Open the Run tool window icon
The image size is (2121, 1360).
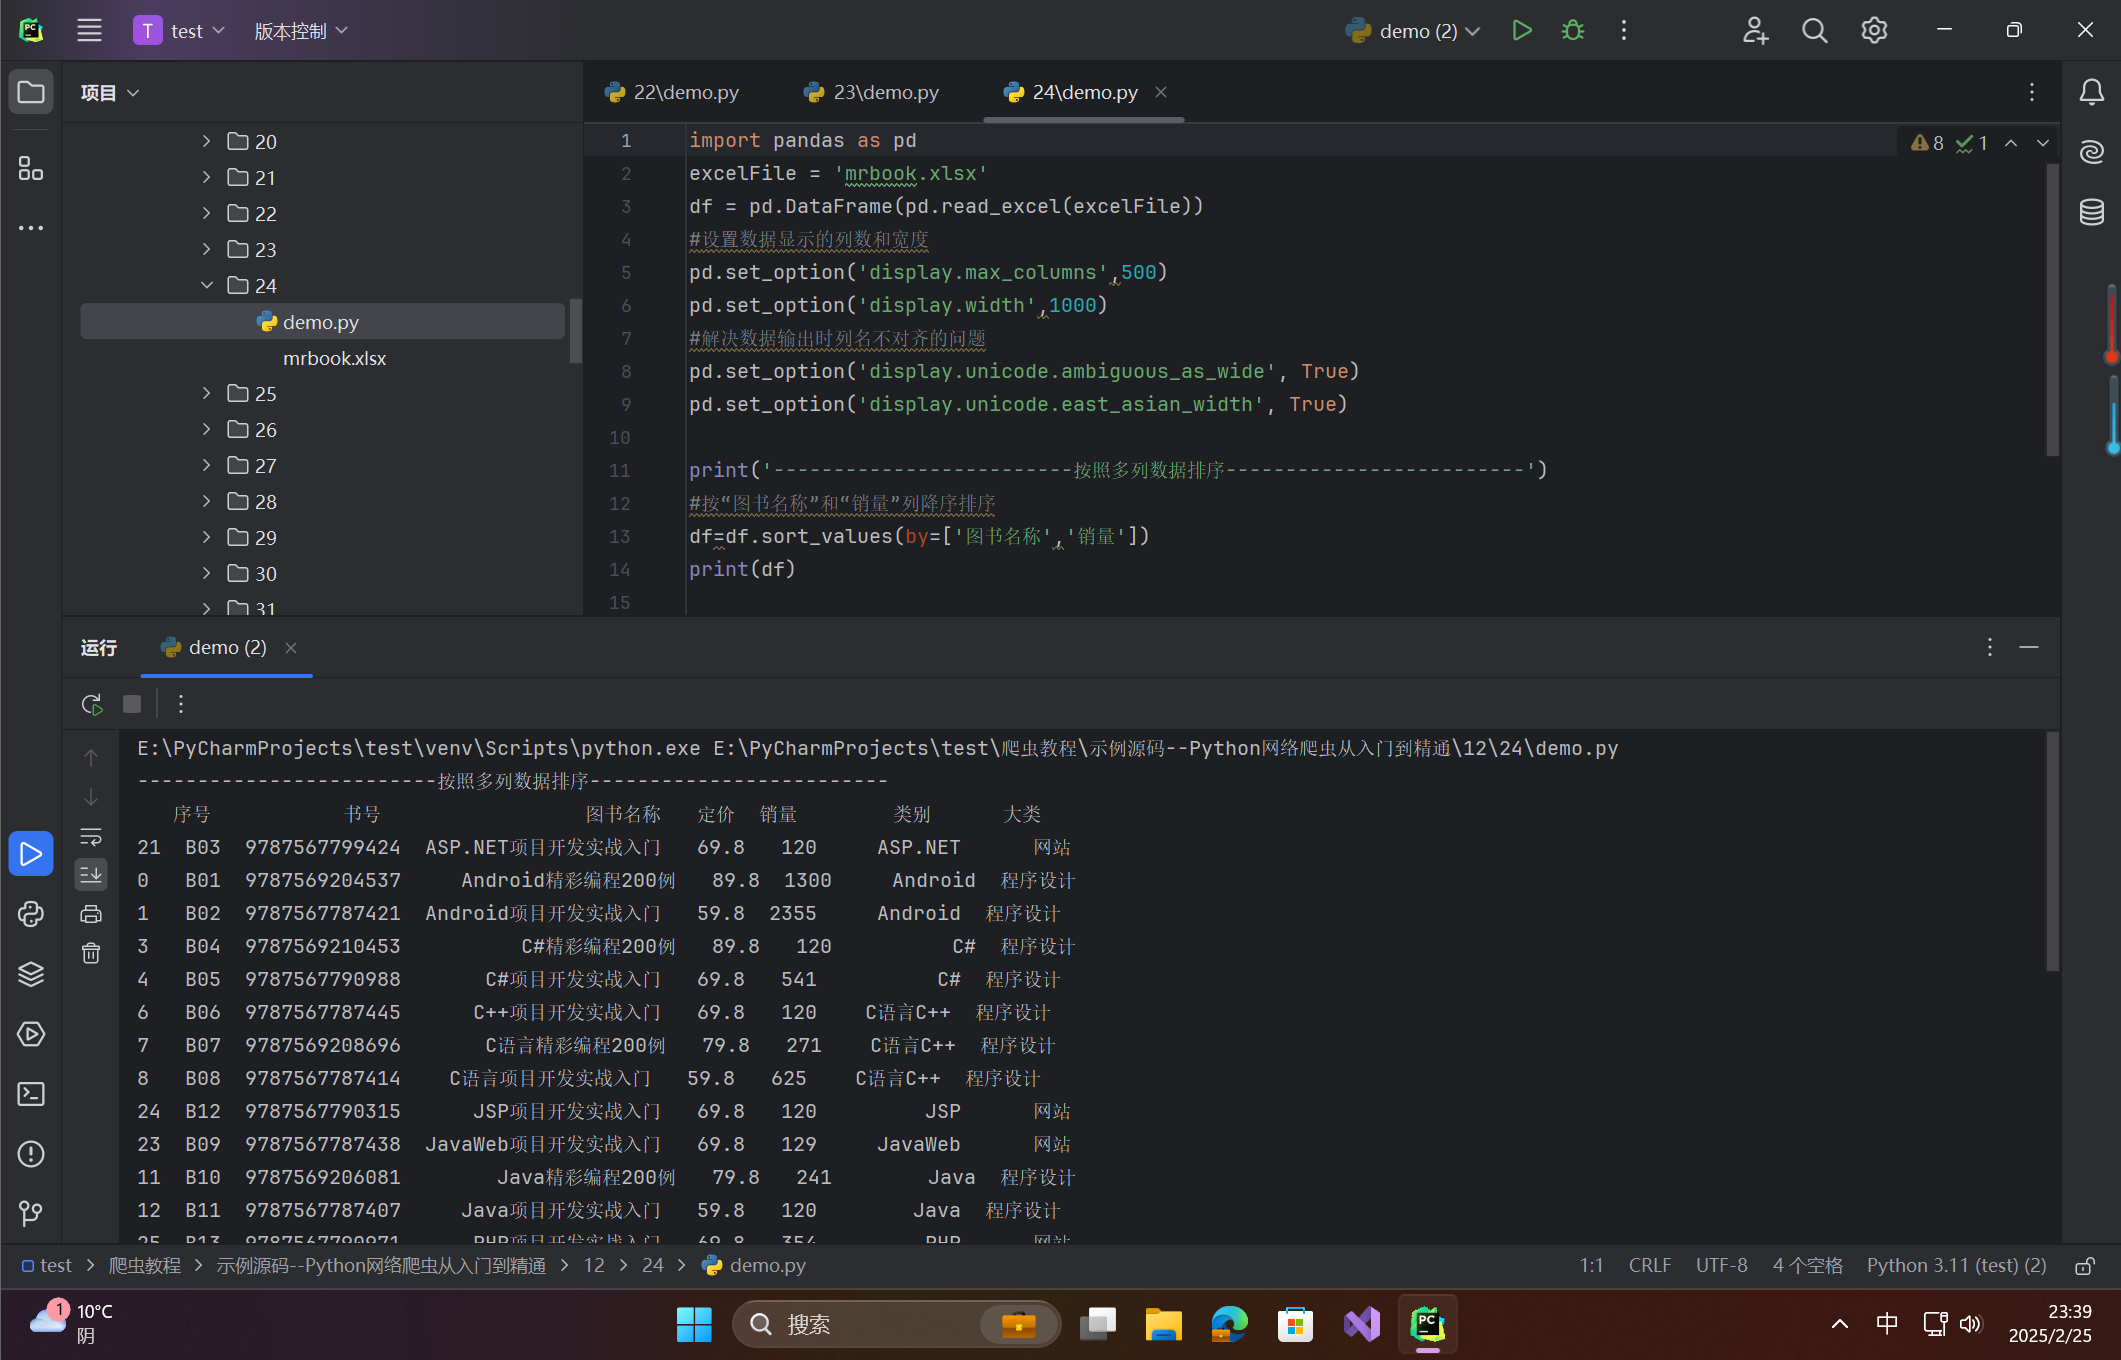[31, 854]
